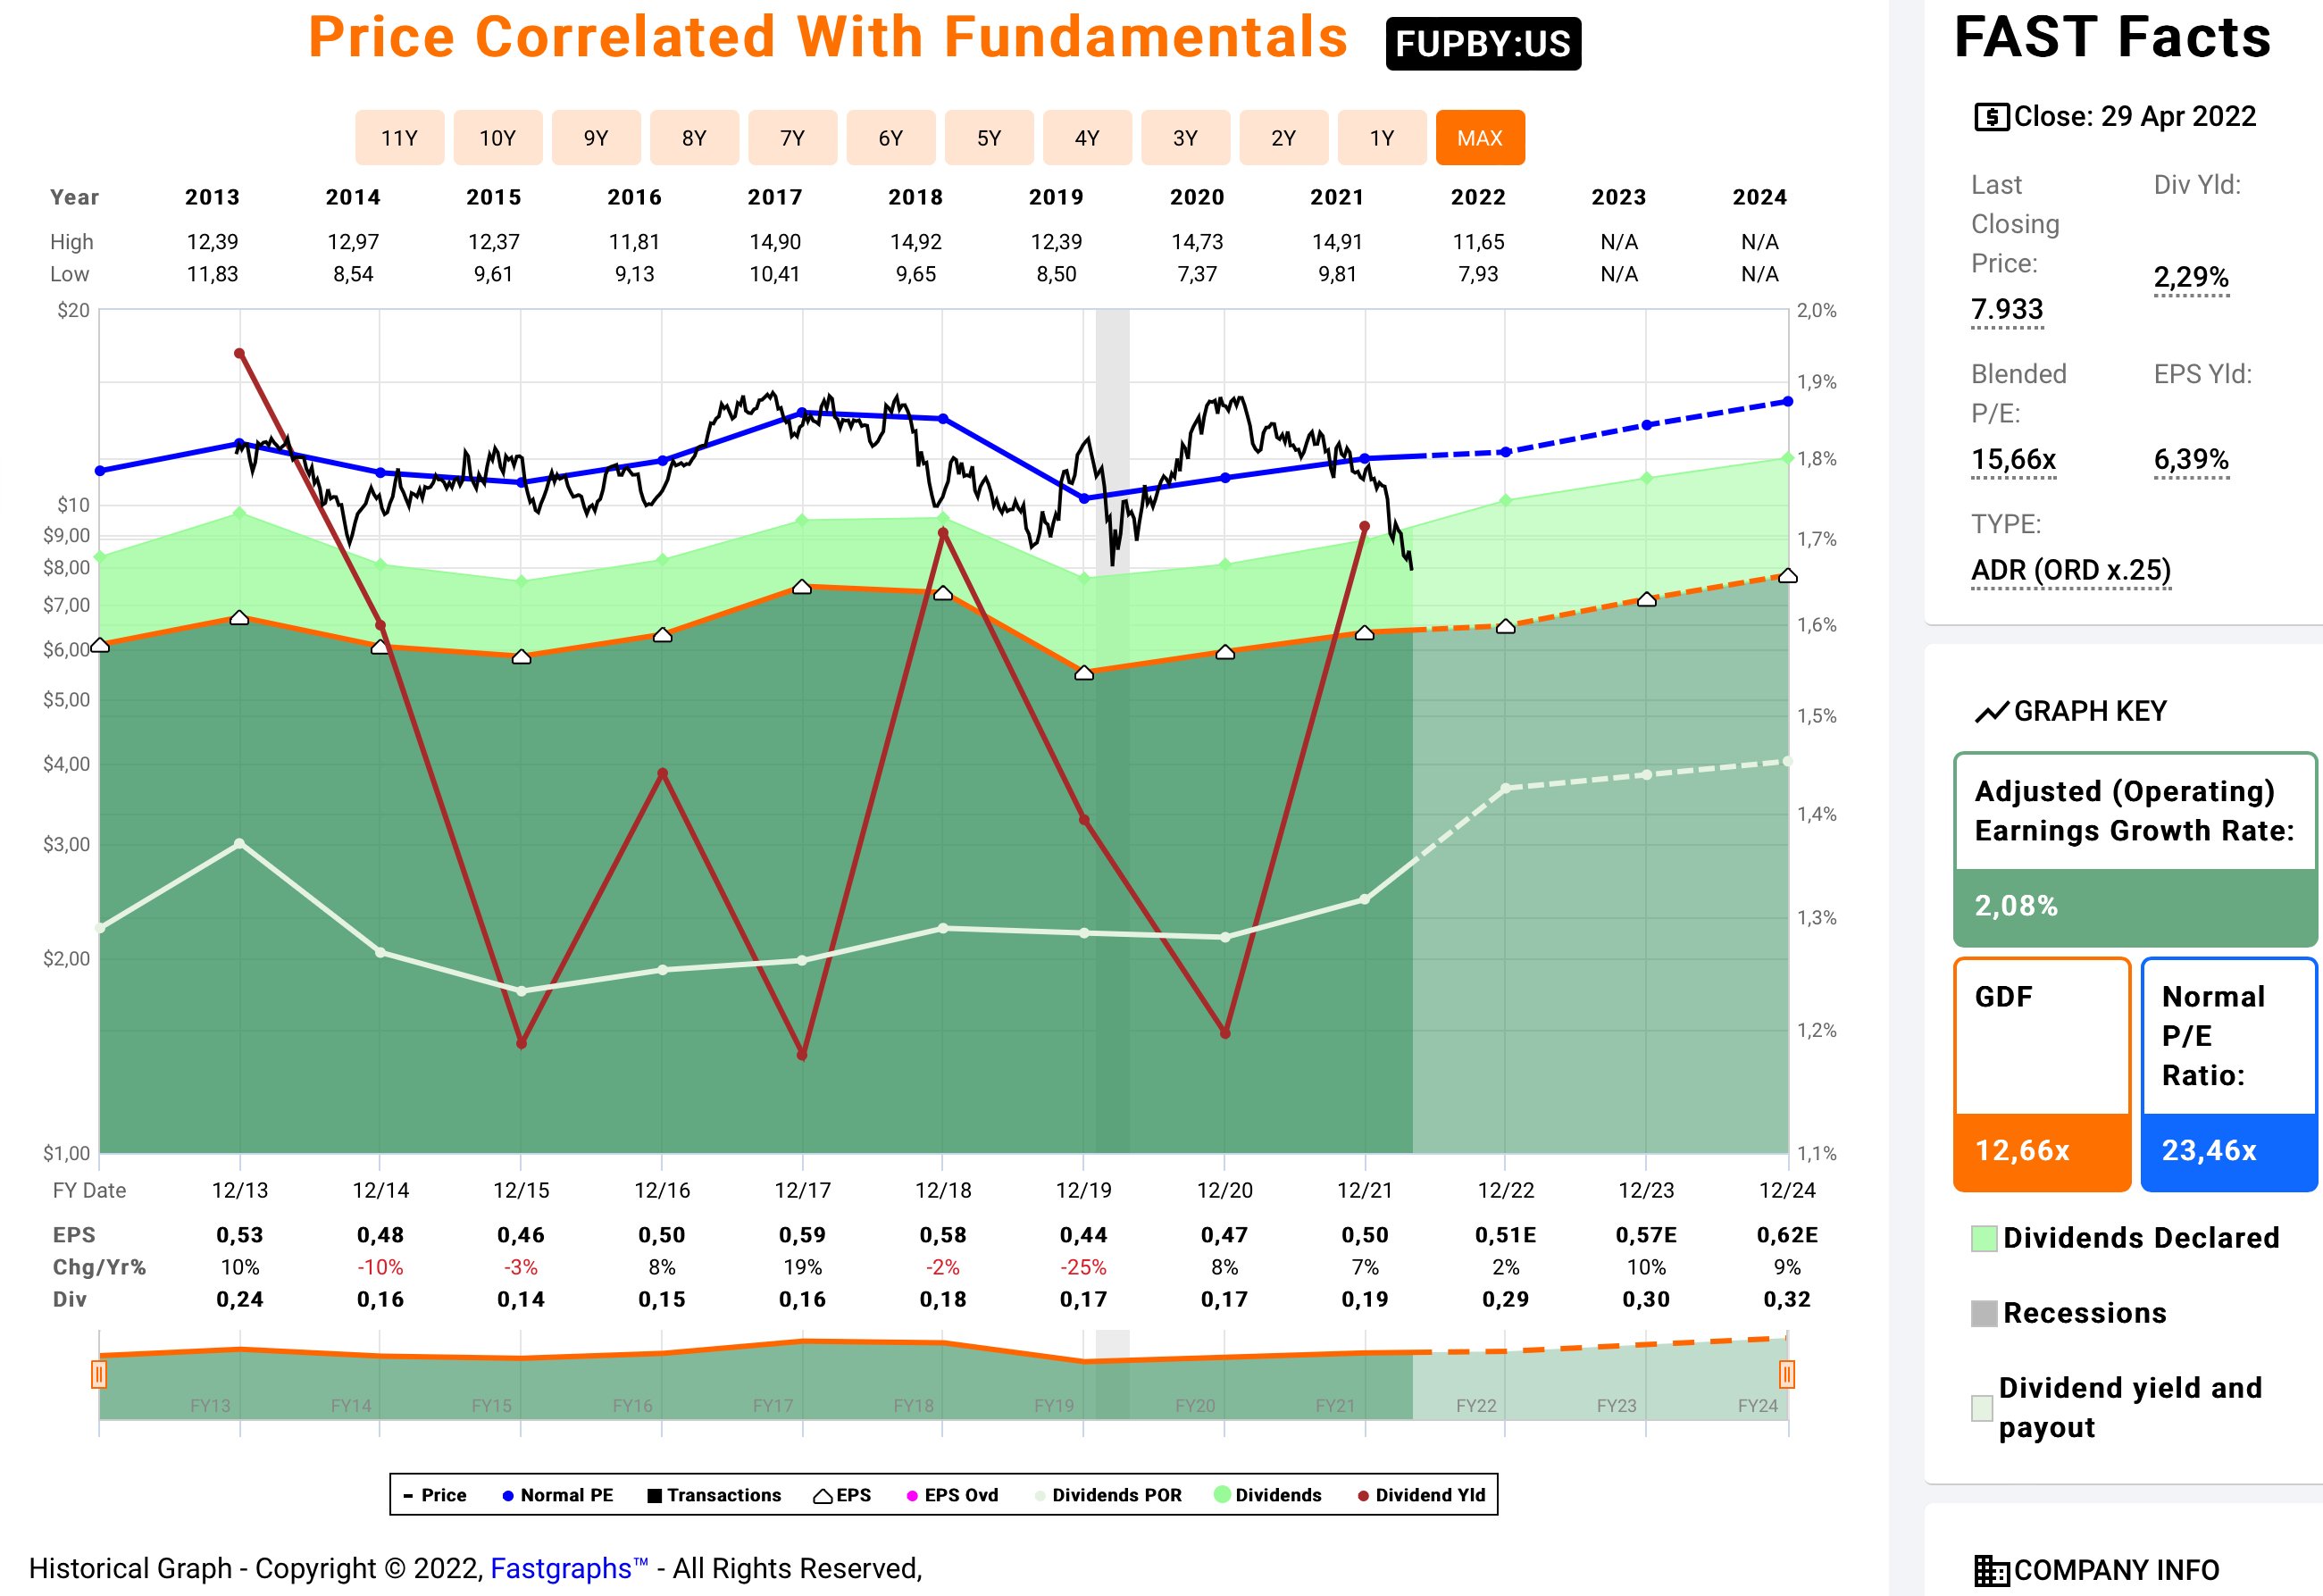Image resolution: width=2323 pixels, height=1596 pixels.
Task: Select the 5Y time range tab
Action: [x=988, y=138]
